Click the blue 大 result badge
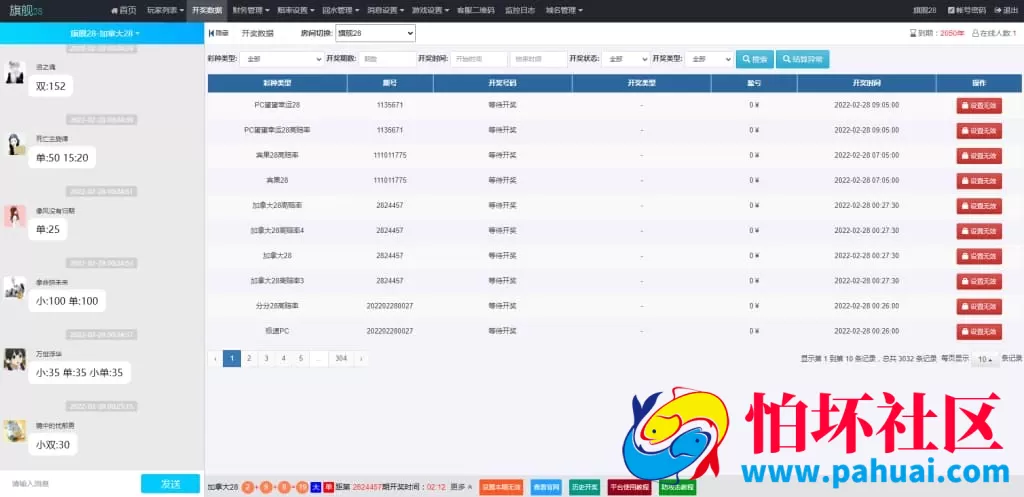This screenshot has height=497, width=1024. pyautogui.click(x=315, y=487)
